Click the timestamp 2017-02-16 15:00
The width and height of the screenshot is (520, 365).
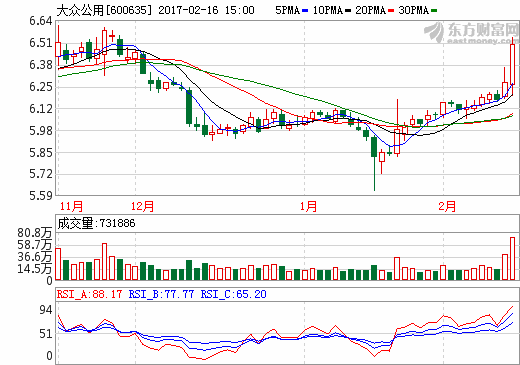point(206,10)
